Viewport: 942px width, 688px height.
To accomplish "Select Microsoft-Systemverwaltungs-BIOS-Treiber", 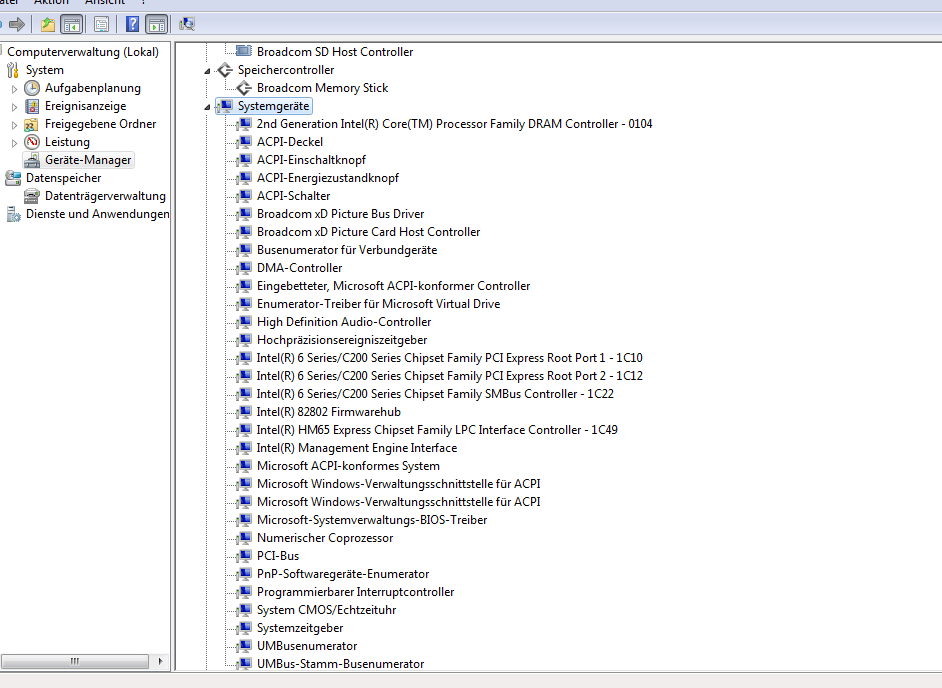I will coord(372,520).
